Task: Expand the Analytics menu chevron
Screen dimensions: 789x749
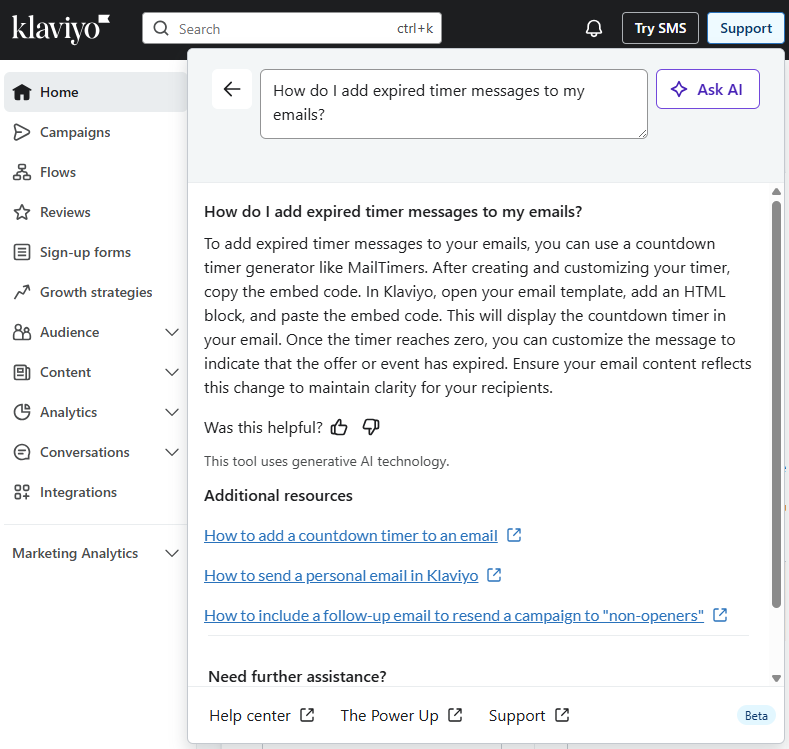Action: click(x=172, y=412)
